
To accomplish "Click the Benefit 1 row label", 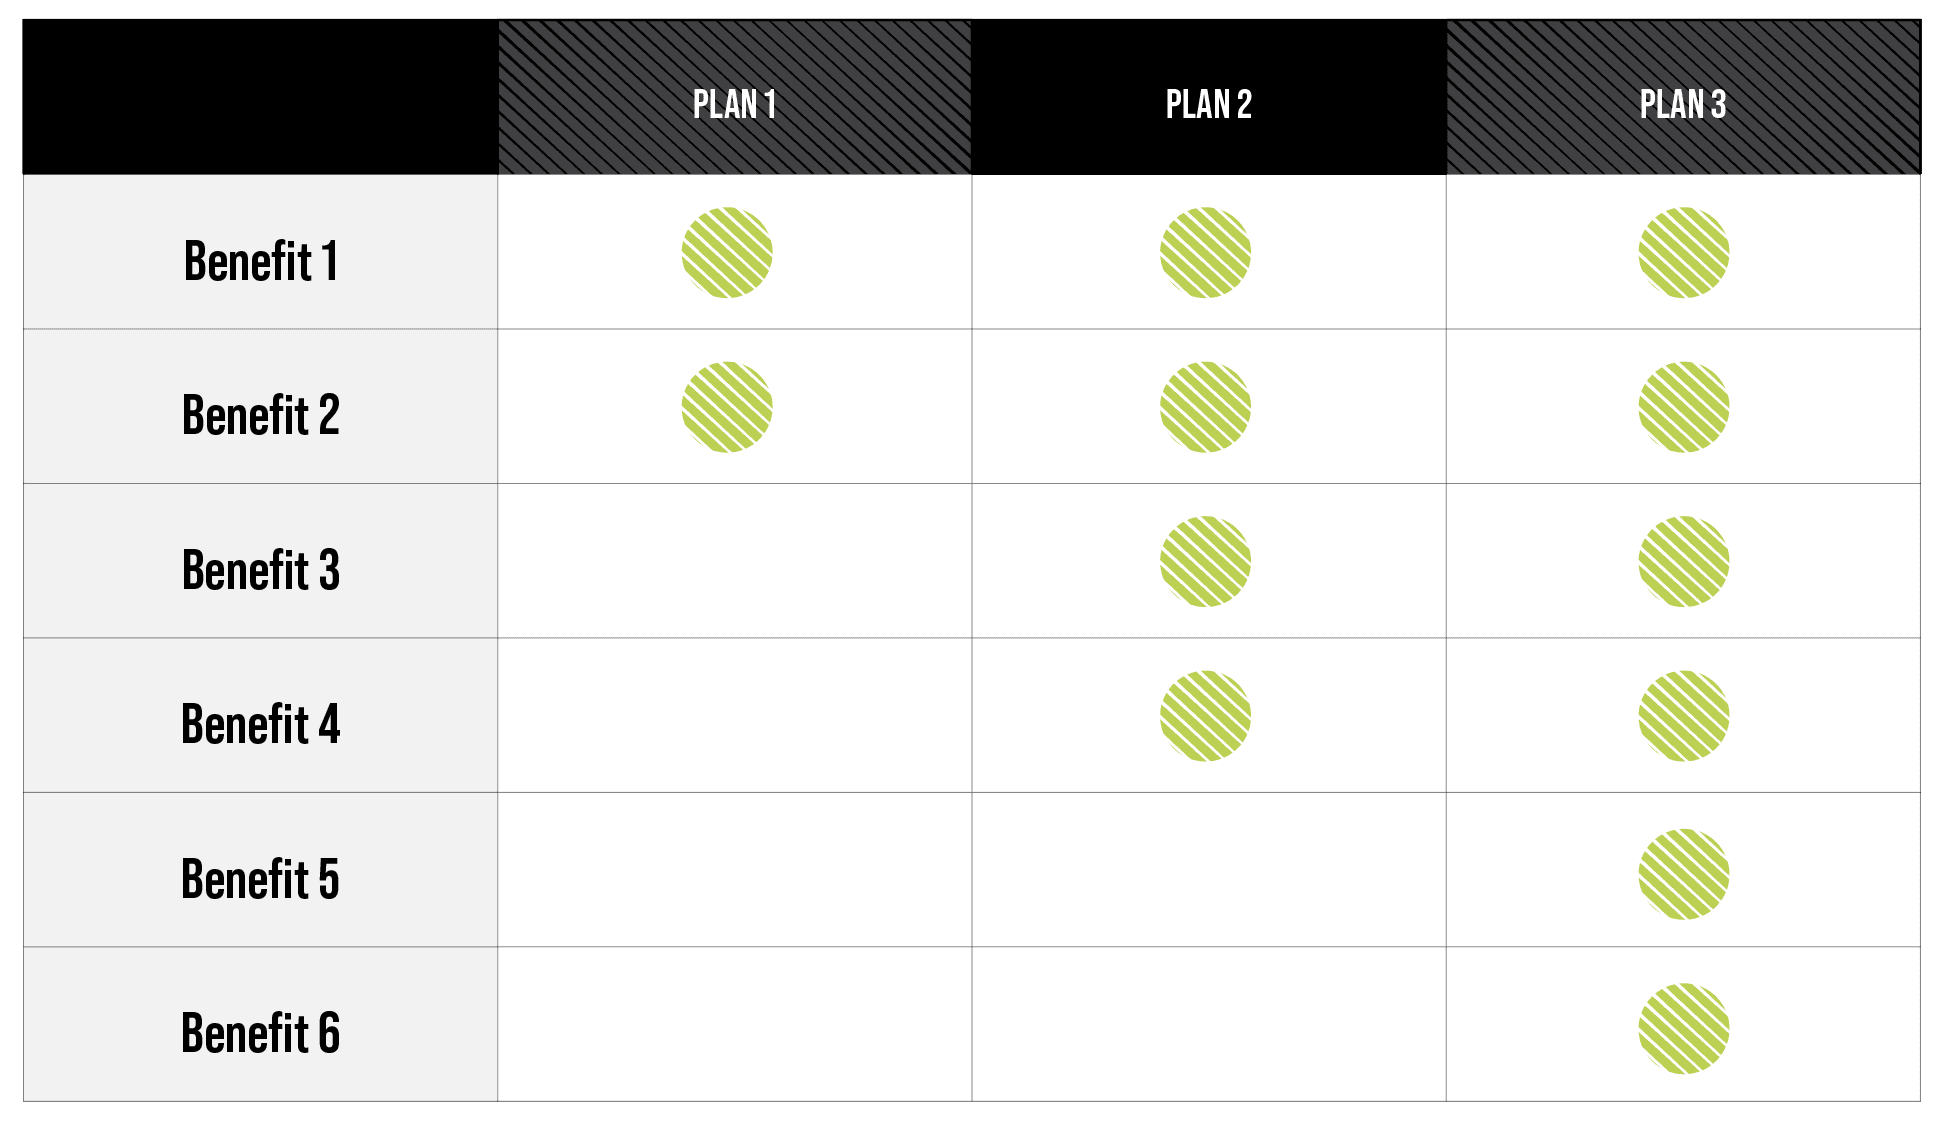I will [261, 262].
